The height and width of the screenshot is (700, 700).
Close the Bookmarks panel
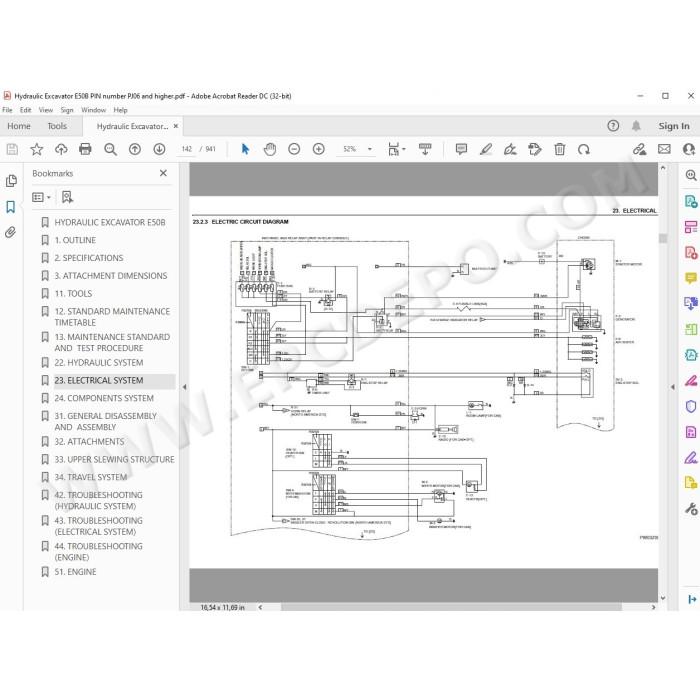click(163, 173)
